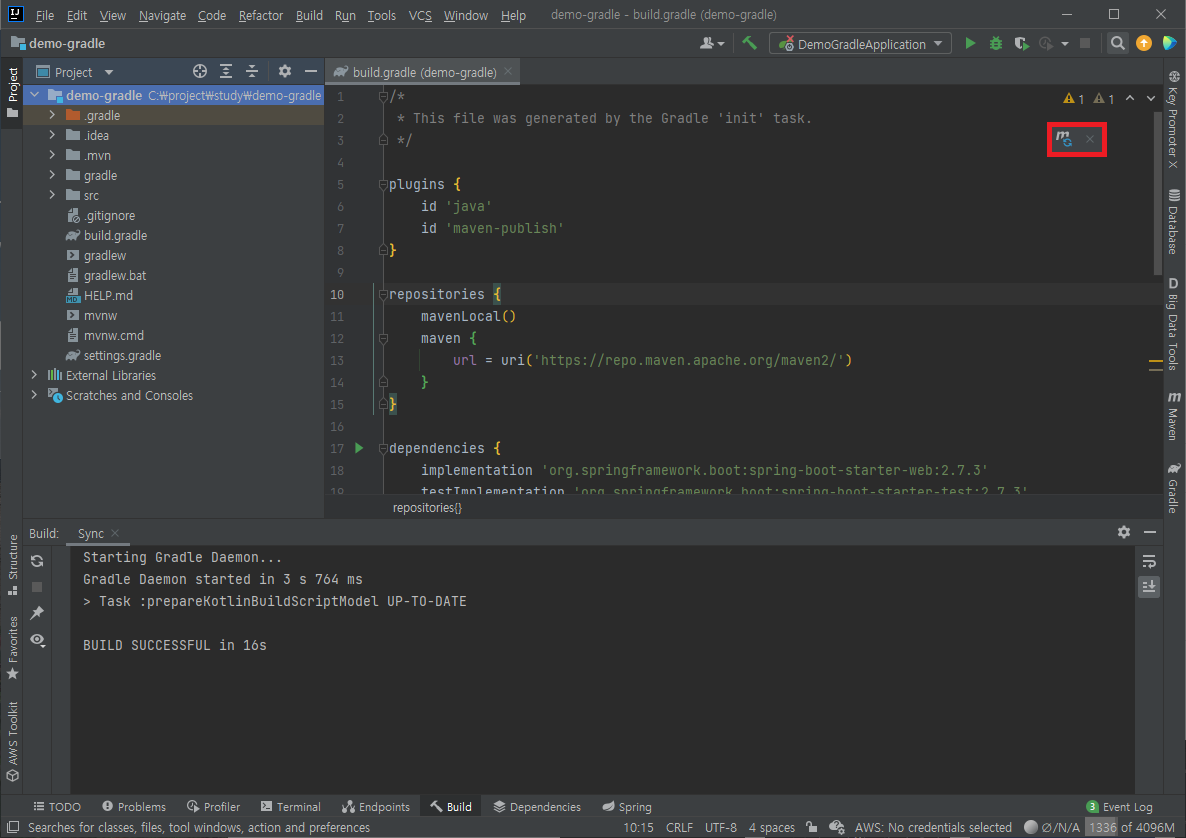Change CRLF line separator in status bar
This screenshot has height=838, width=1186.
(678, 827)
